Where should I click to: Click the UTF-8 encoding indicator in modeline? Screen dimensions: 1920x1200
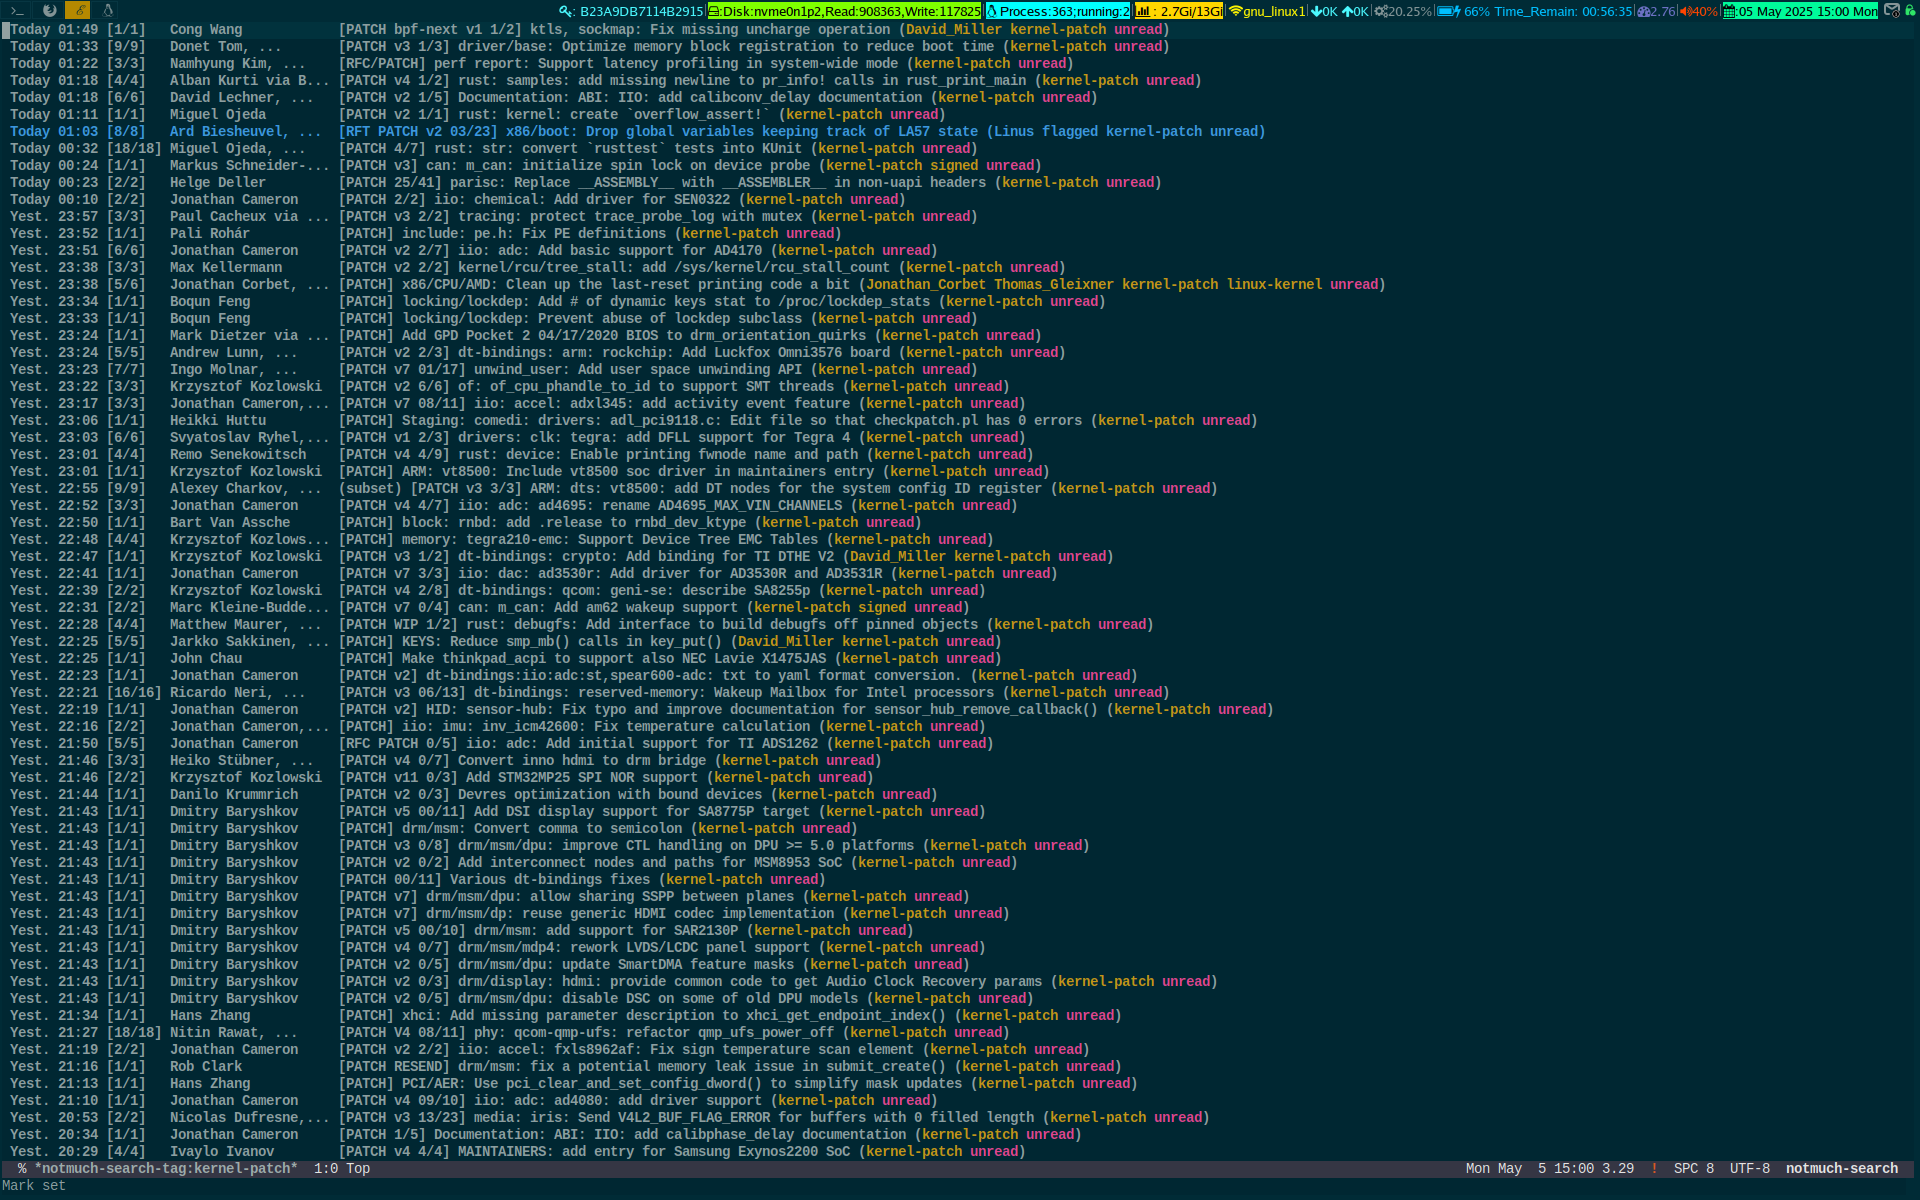click(x=1750, y=1168)
